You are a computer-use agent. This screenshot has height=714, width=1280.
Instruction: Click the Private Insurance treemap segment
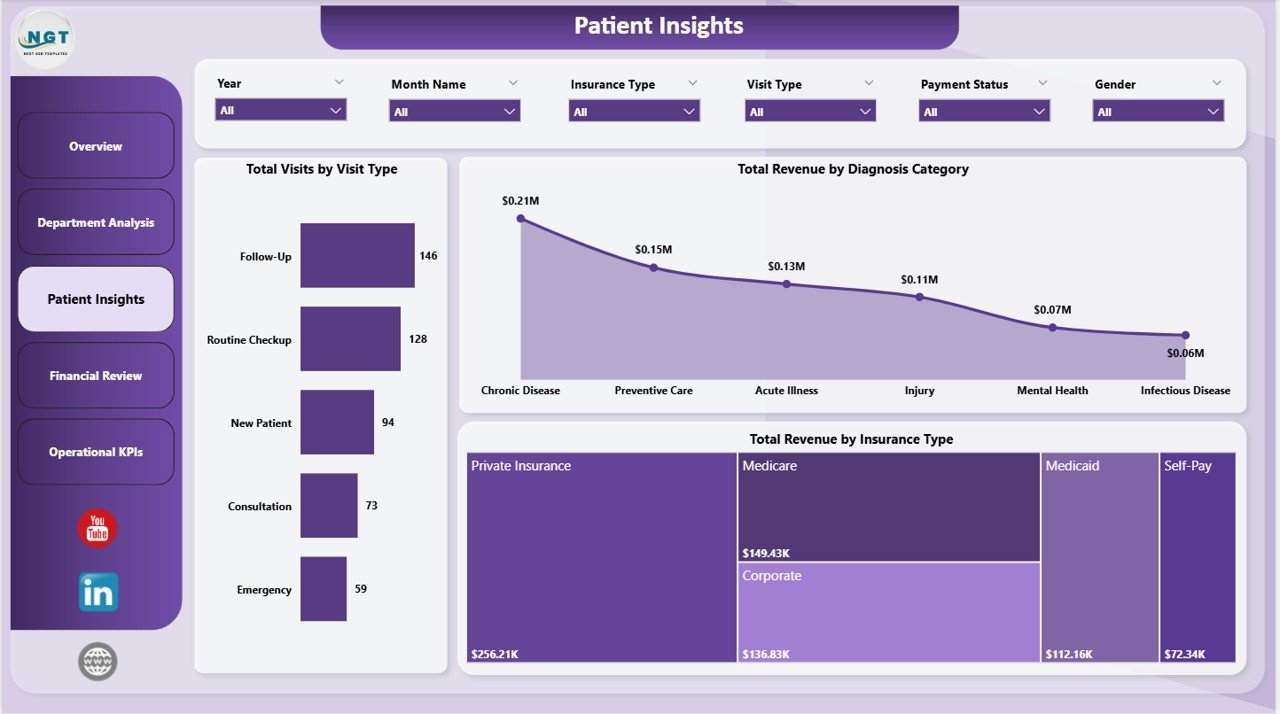[600, 557]
